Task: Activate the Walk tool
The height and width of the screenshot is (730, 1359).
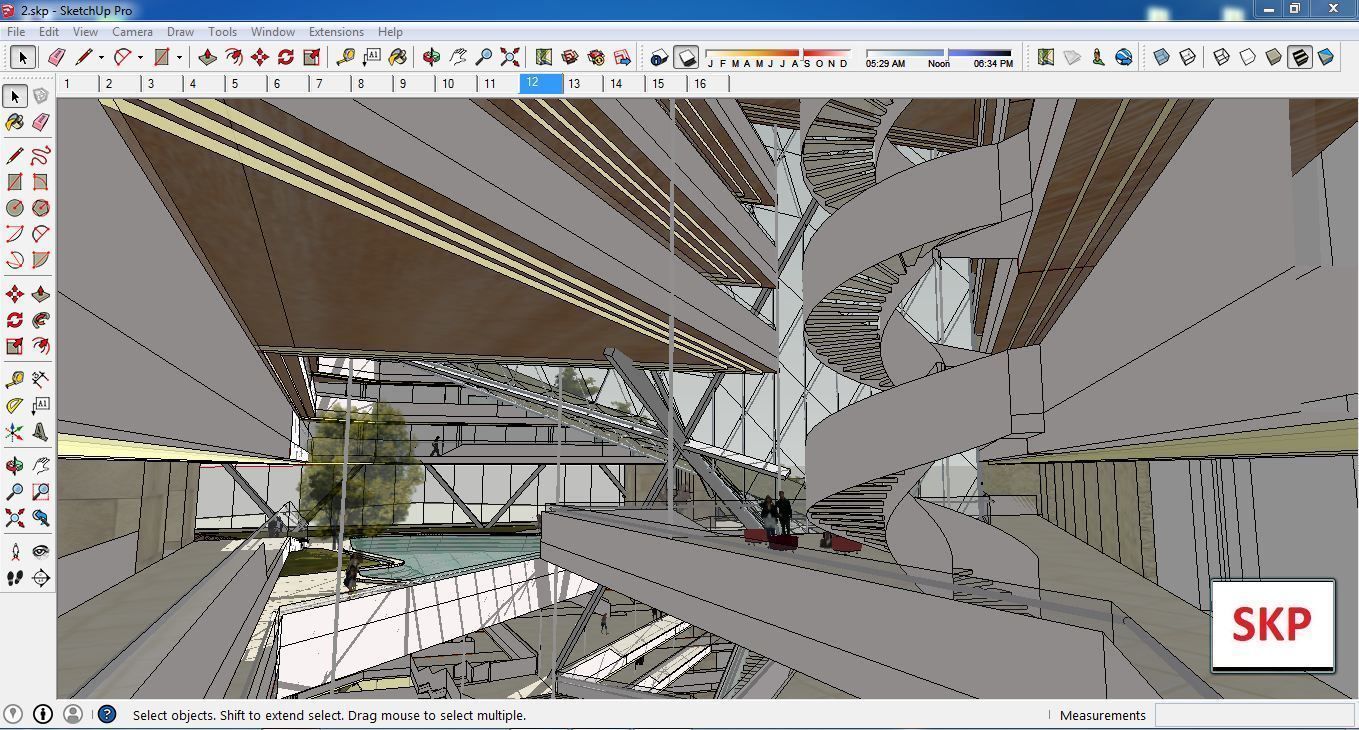Action: [x=14, y=577]
